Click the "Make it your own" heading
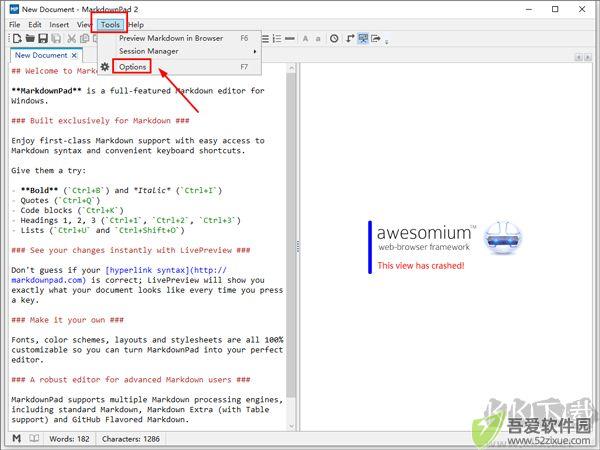Screen dimensions: 600x450 pyautogui.click(x=67, y=320)
